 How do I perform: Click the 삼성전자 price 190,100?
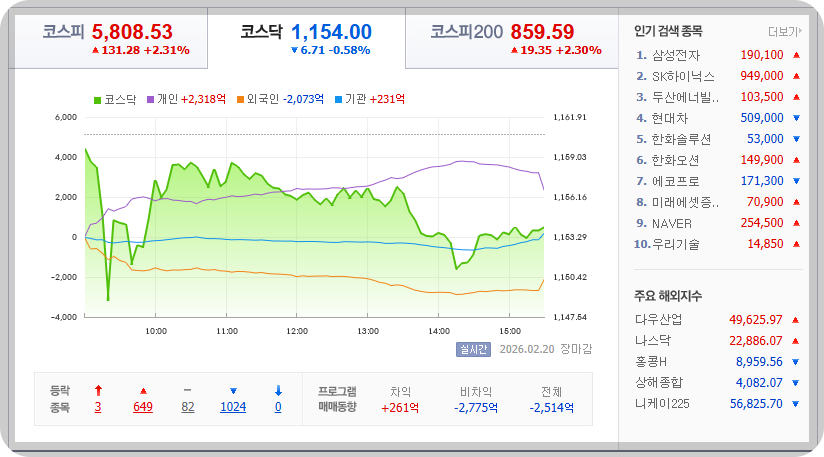[x=762, y=55]
